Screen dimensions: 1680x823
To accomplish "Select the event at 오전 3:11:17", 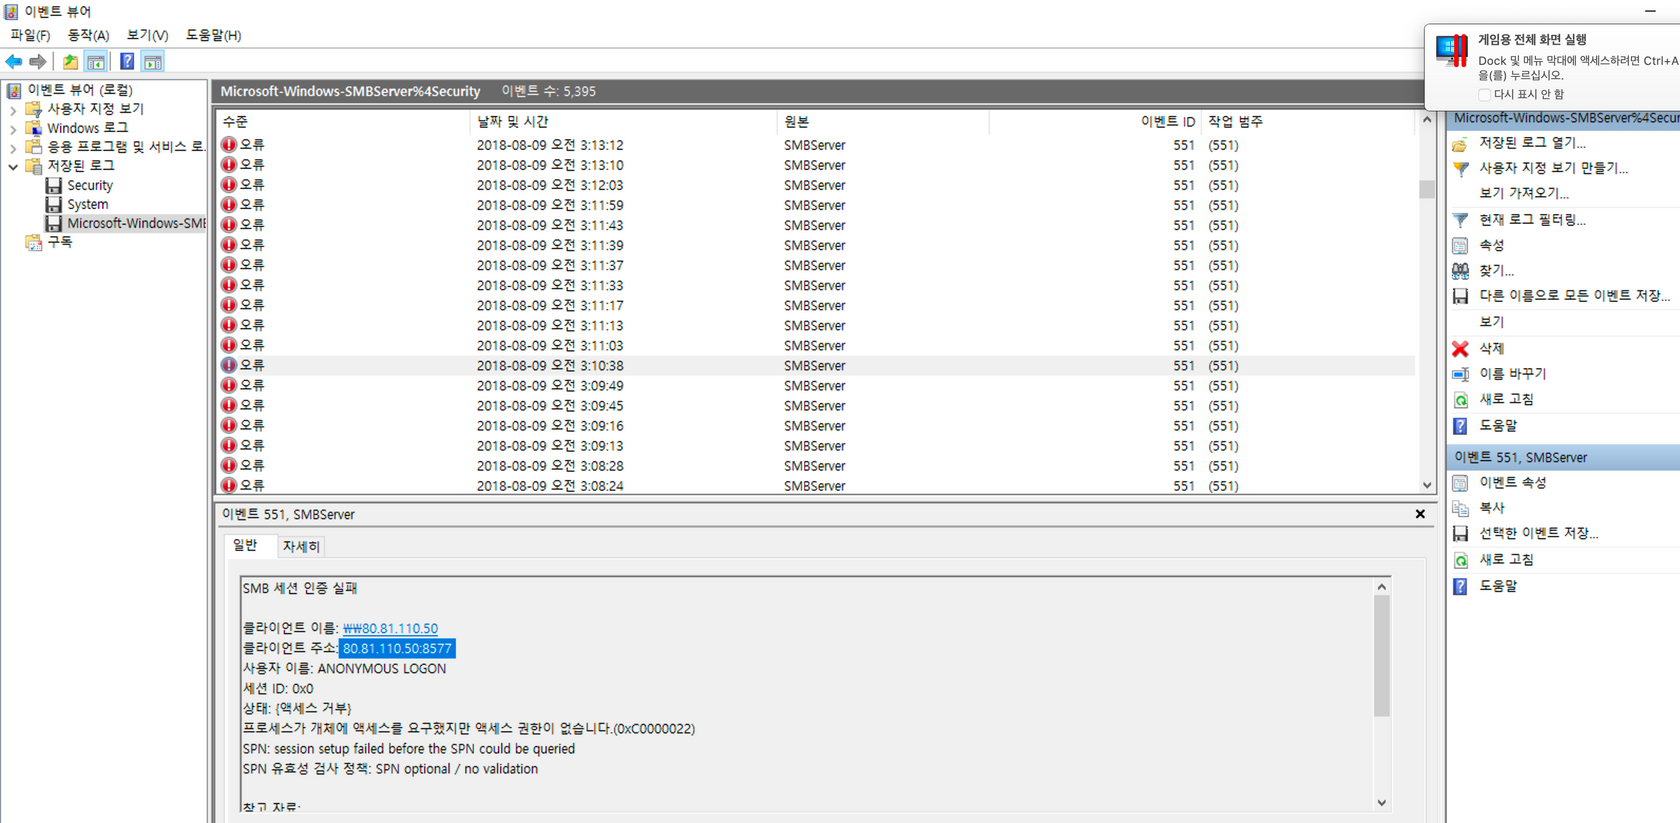I will (x=815, y=305).
